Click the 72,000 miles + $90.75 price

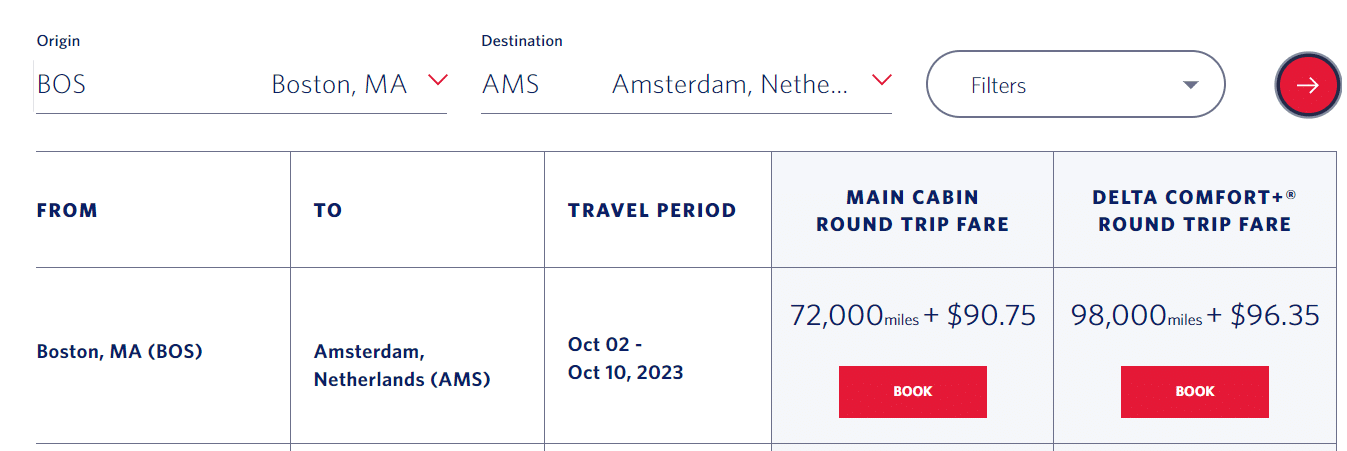912,316
